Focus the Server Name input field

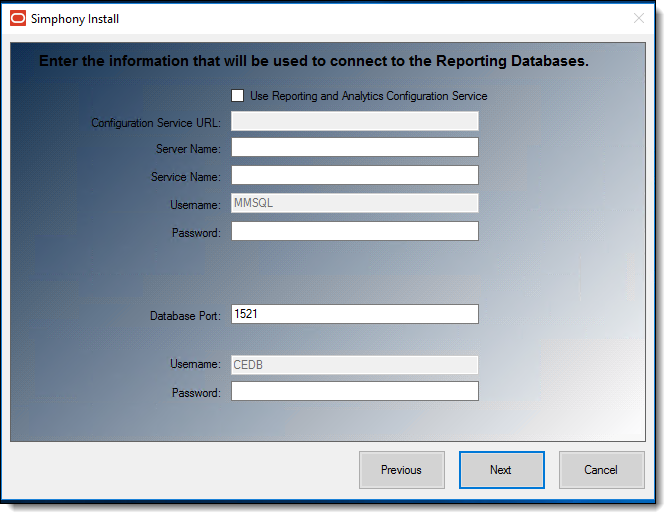coord(355,147)
